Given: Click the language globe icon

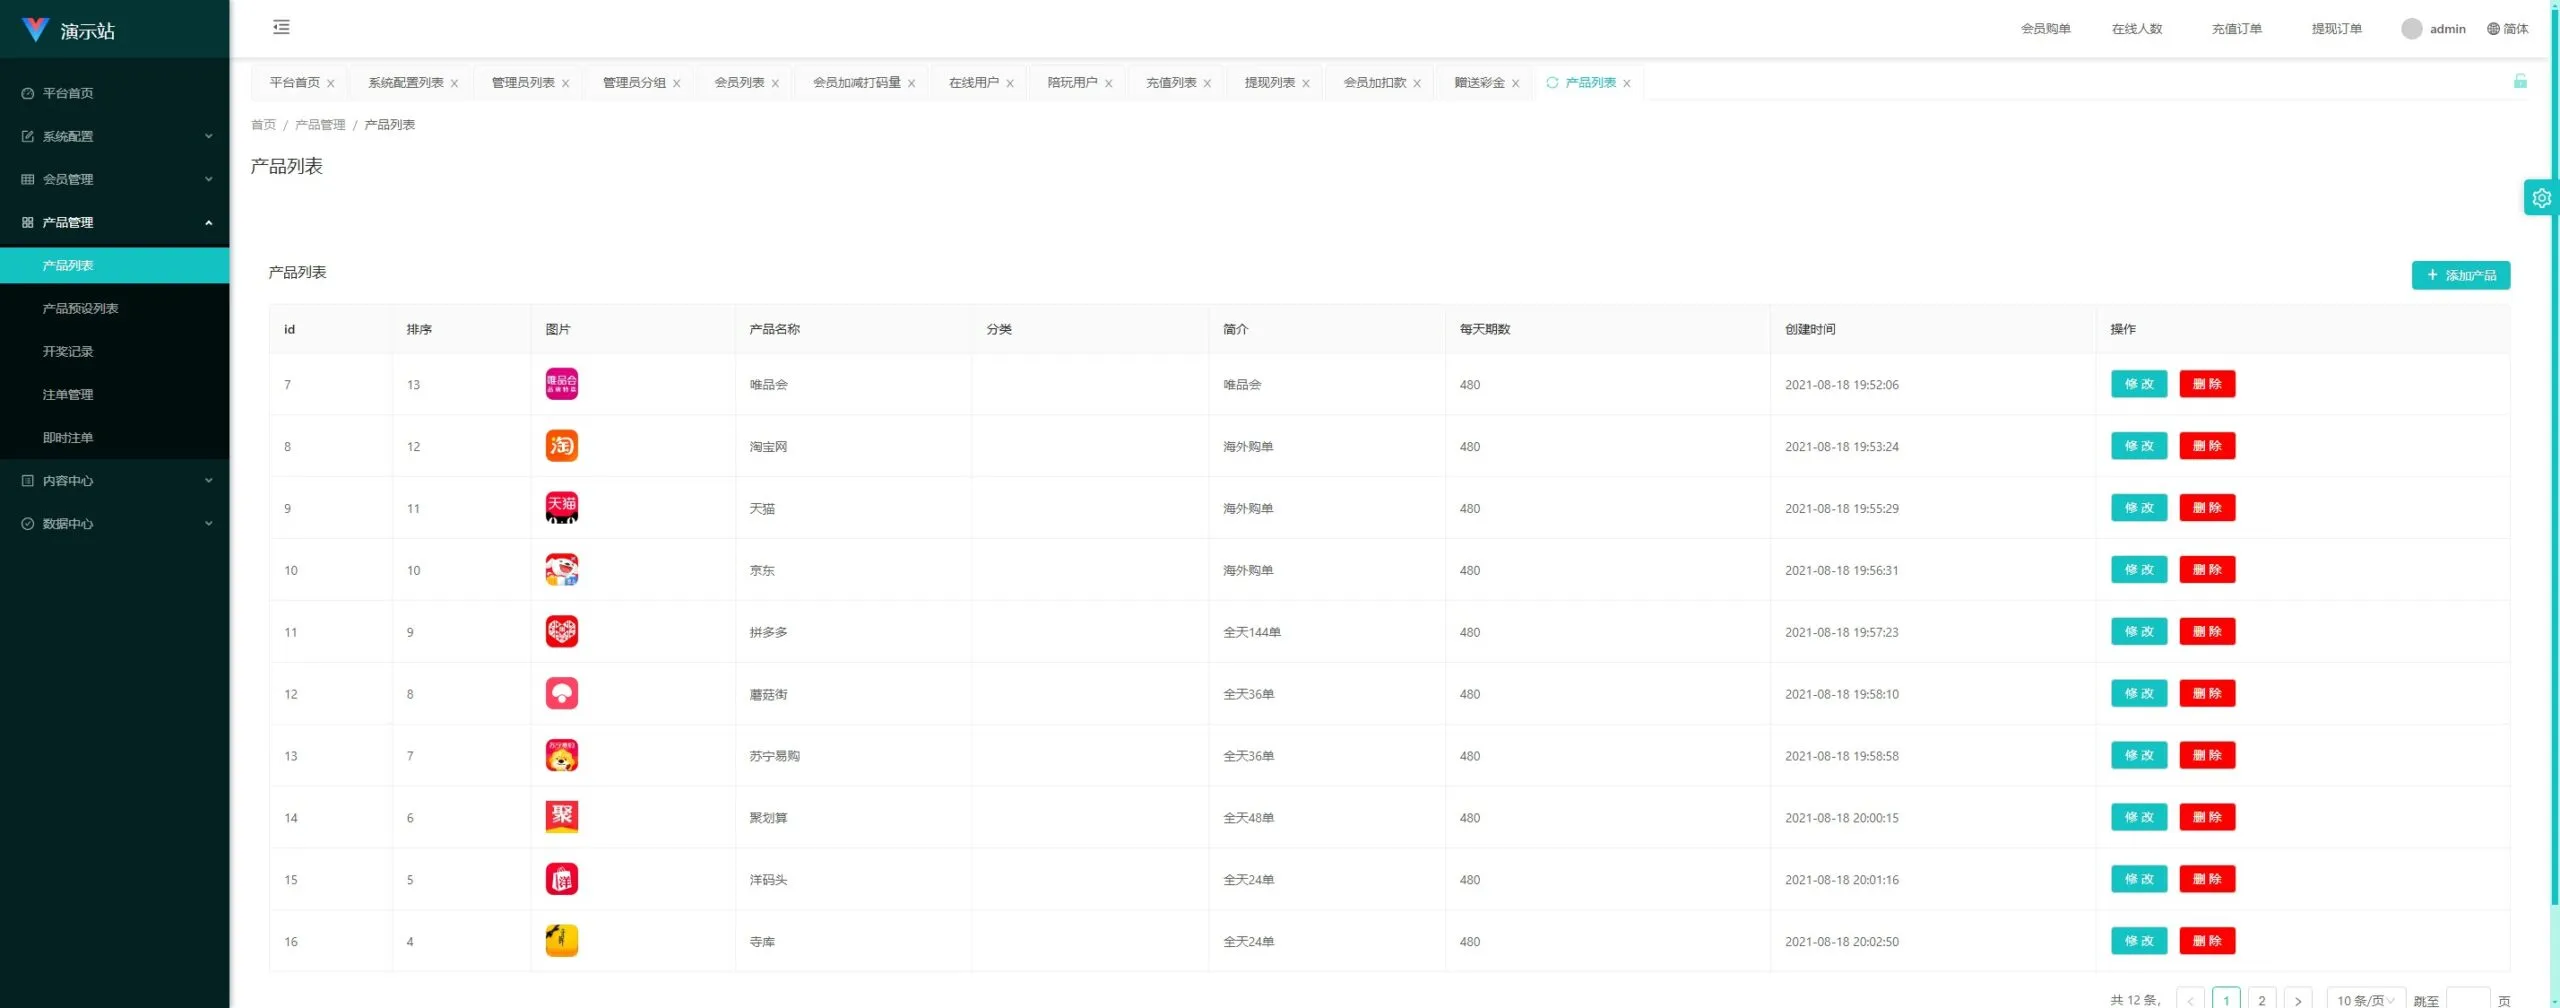Looking at the screenshot, I should 2493,29.
